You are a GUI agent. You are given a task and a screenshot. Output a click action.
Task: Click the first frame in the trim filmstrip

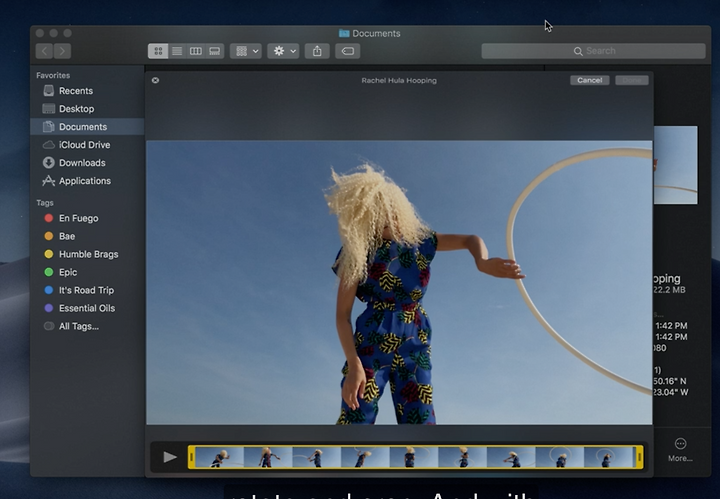(x=219, y=457)
